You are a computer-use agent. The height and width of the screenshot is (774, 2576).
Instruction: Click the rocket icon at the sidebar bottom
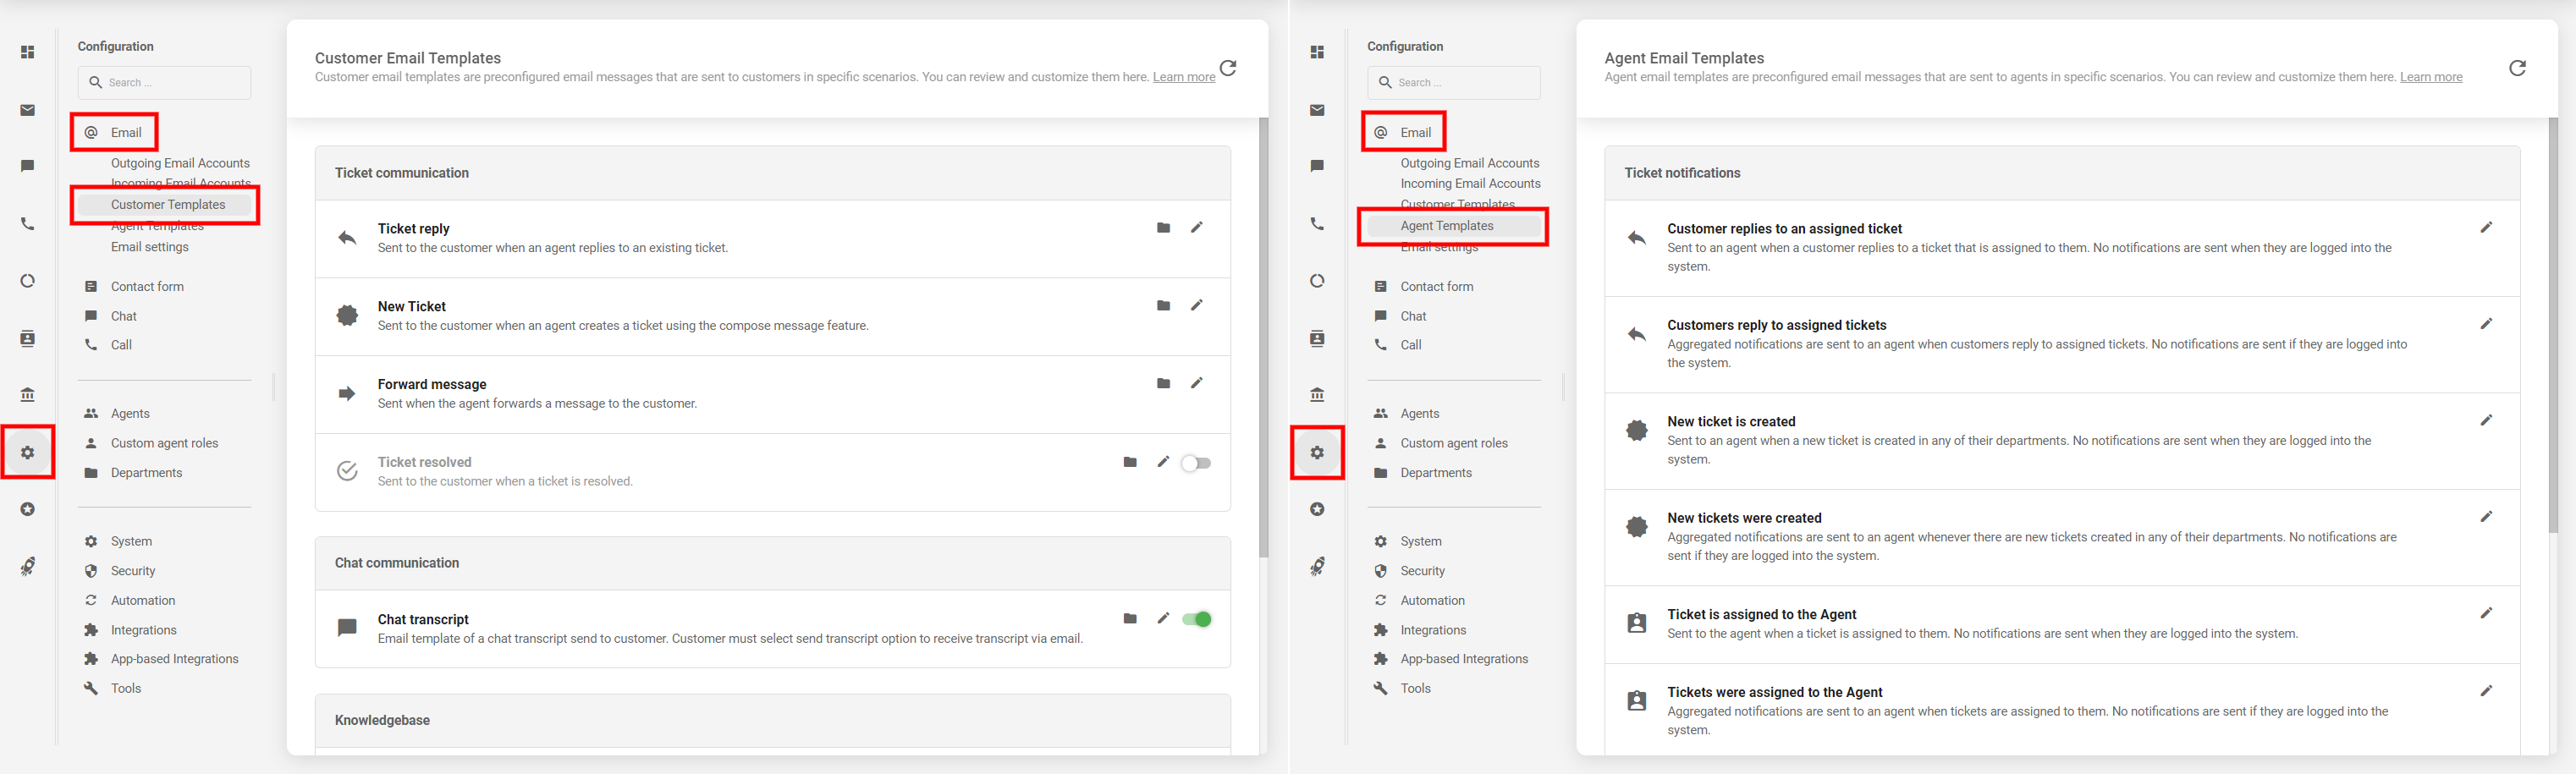click(27, 566)
